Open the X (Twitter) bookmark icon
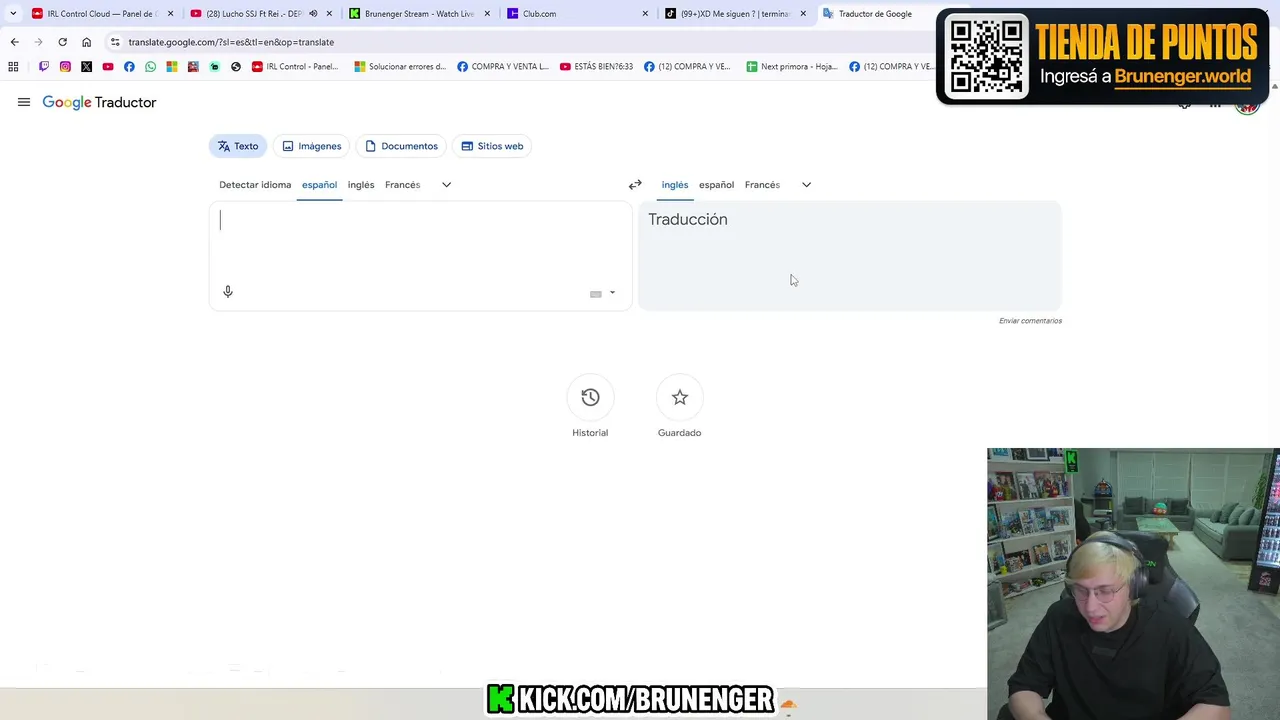1280x720 pixels. (86, 67)
